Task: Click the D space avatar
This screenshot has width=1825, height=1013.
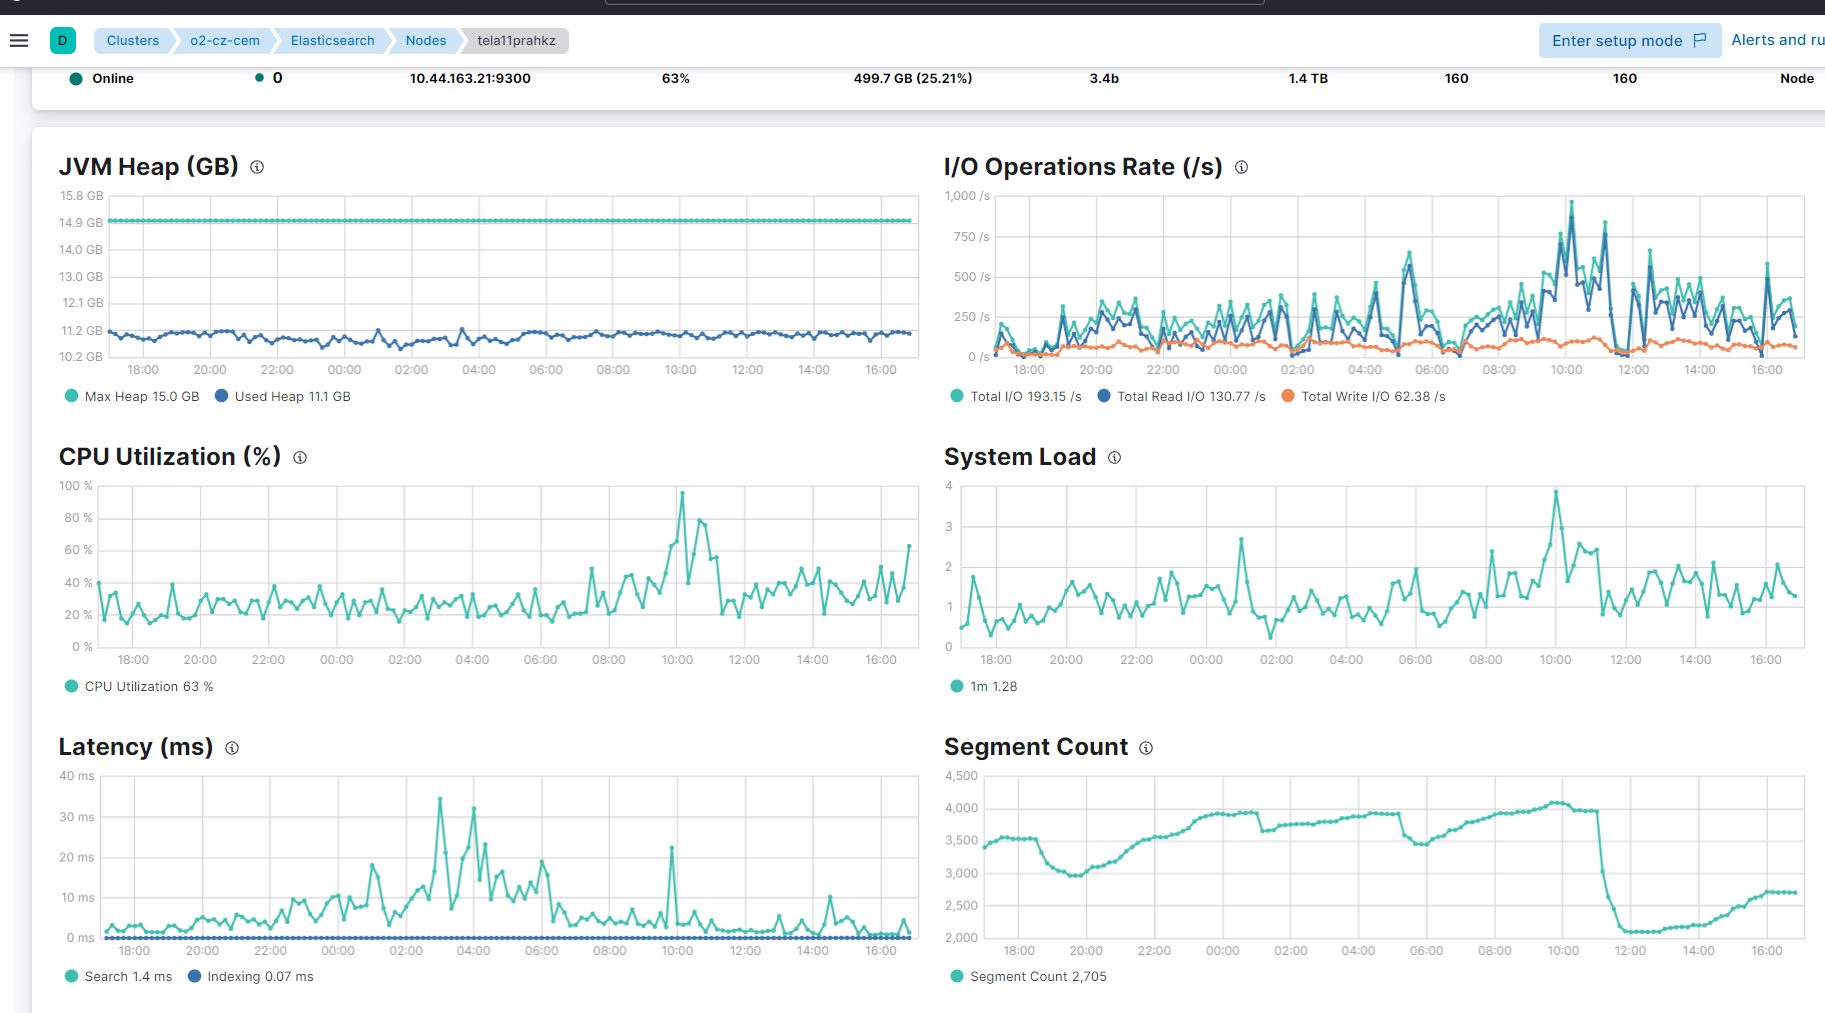Action: click(x=62, y=40)
